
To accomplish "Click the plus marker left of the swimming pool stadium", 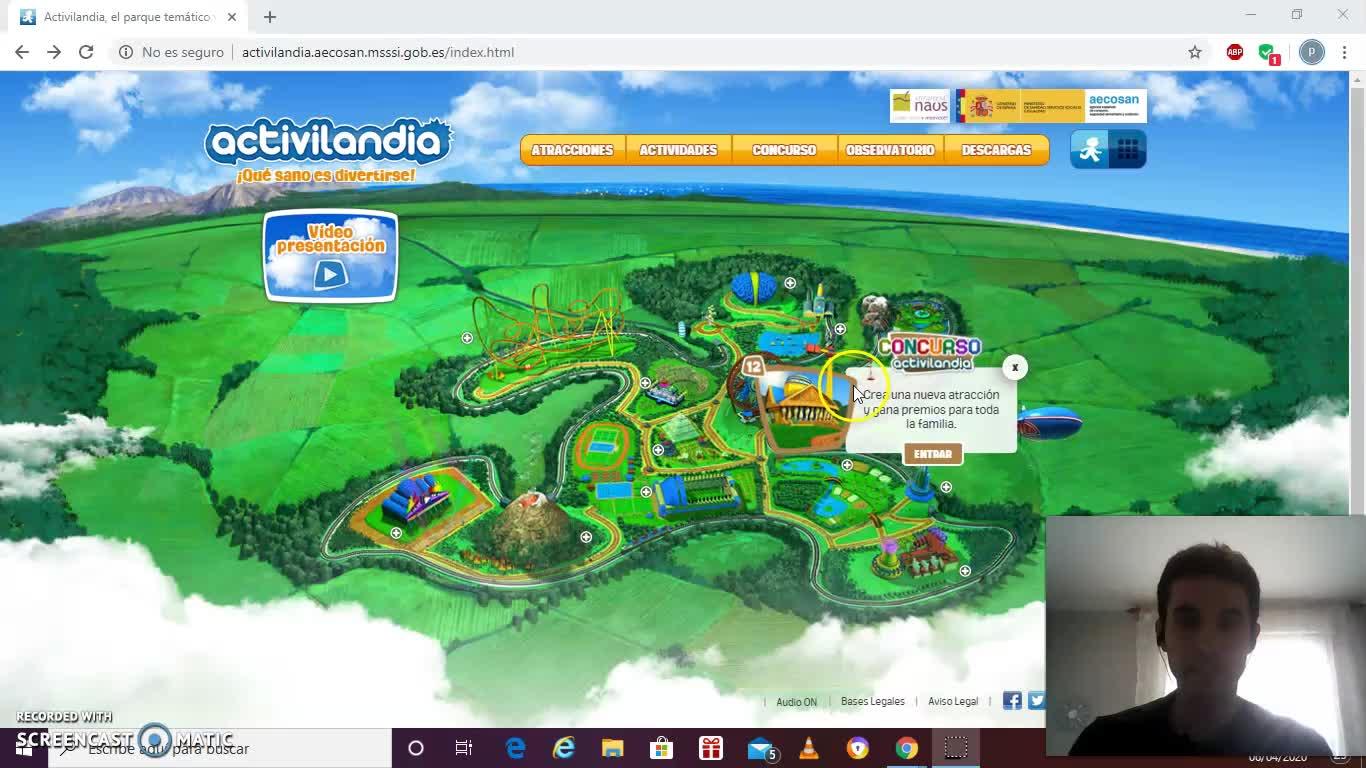I will (x=646, y=491).
